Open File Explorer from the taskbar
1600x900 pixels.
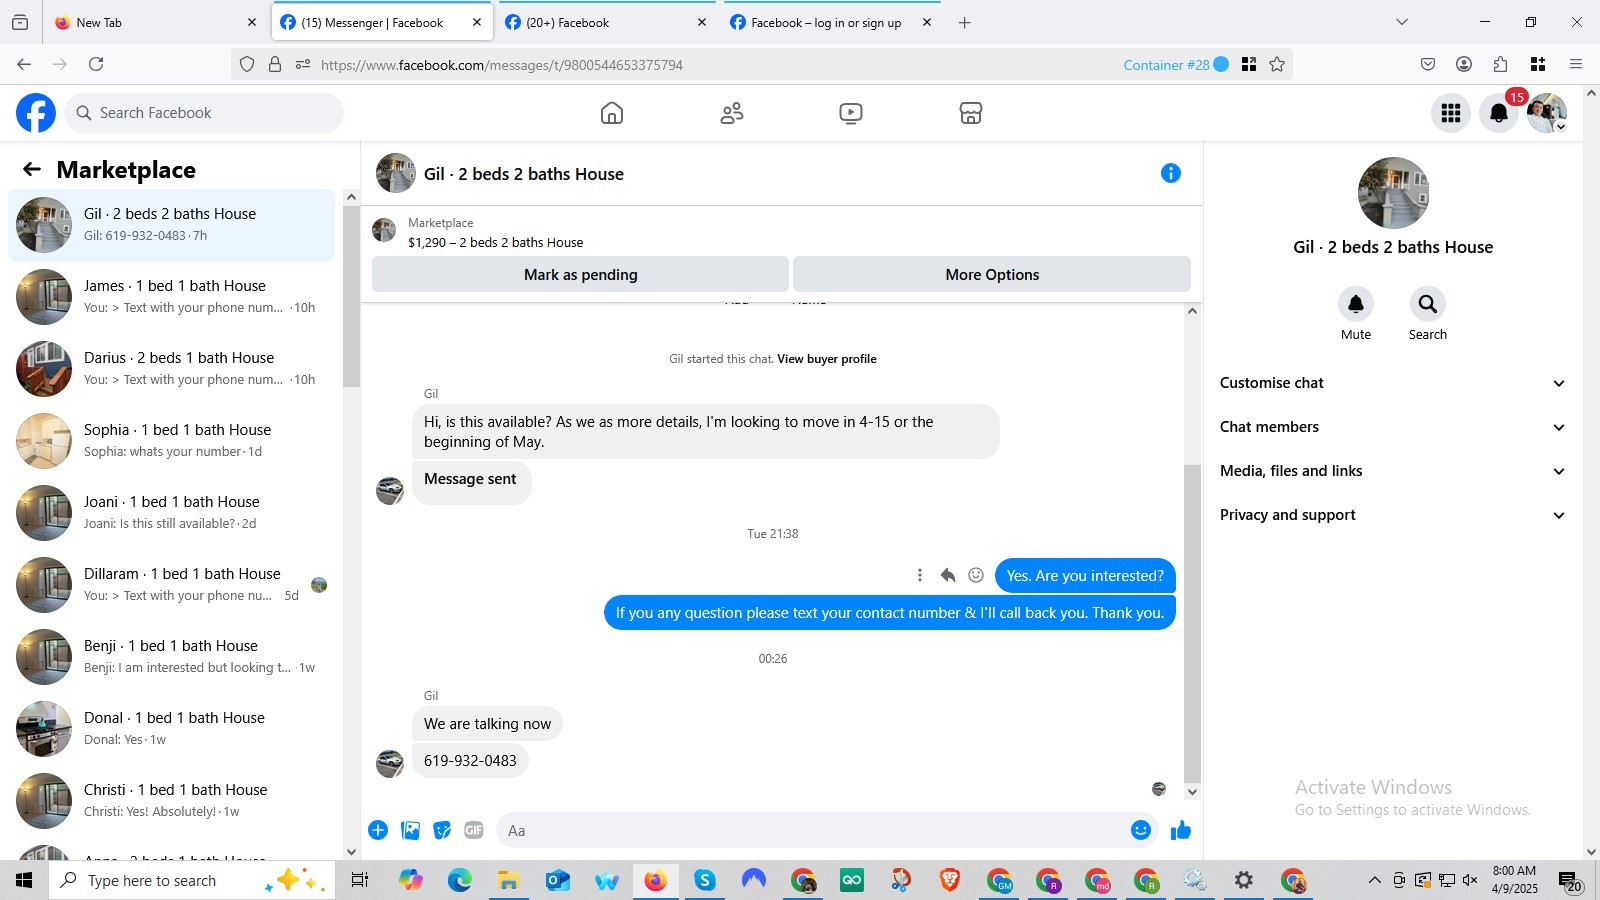508,880
